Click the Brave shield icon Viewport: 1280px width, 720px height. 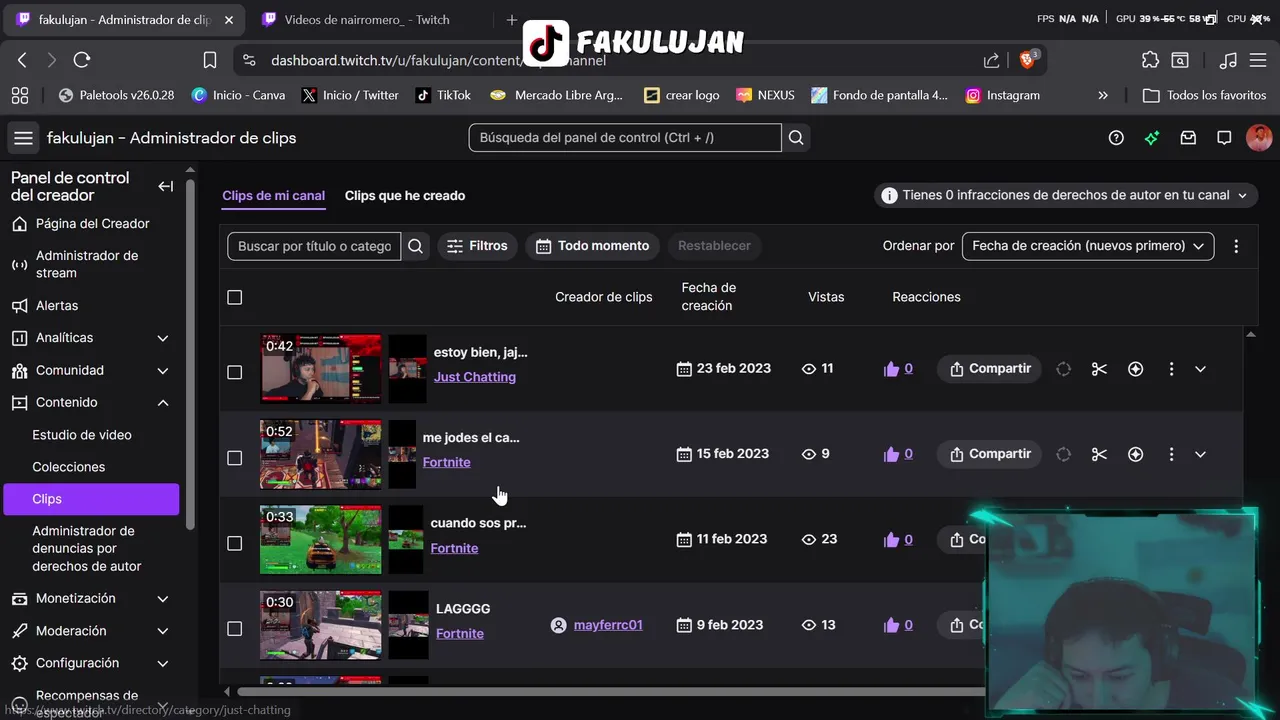click(1028, 60)
